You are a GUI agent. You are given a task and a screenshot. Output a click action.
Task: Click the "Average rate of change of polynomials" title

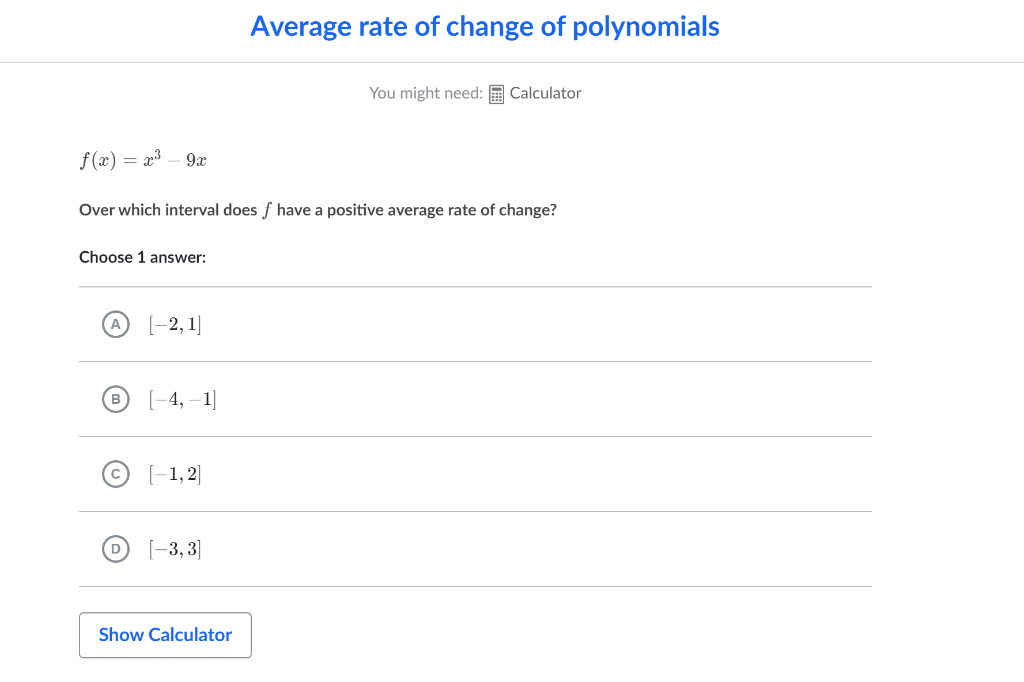point(485,27)
